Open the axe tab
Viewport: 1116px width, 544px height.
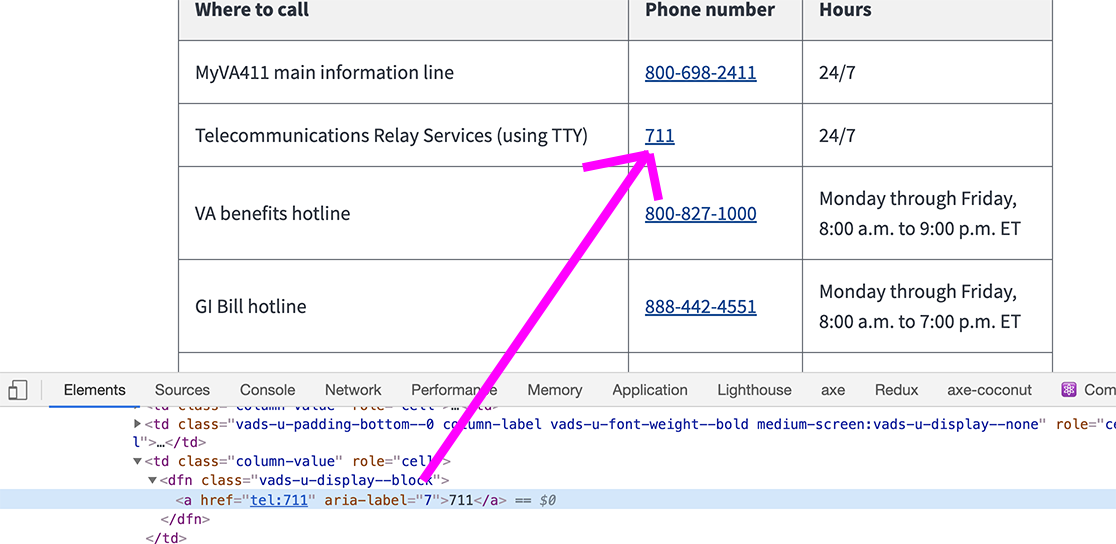833,389
